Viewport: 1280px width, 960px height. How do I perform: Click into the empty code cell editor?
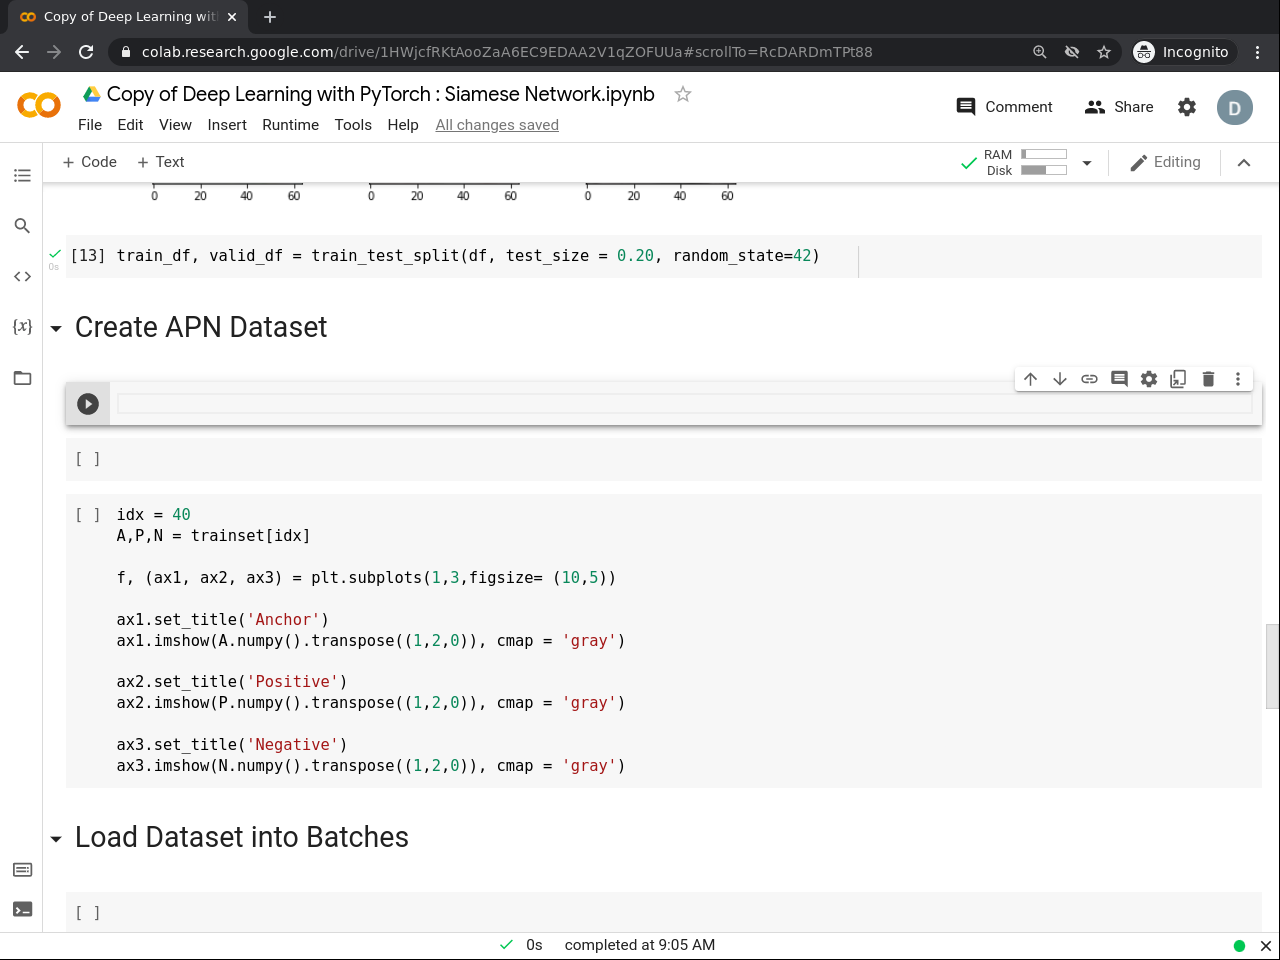pyautogui.click(x=680, y=404)
